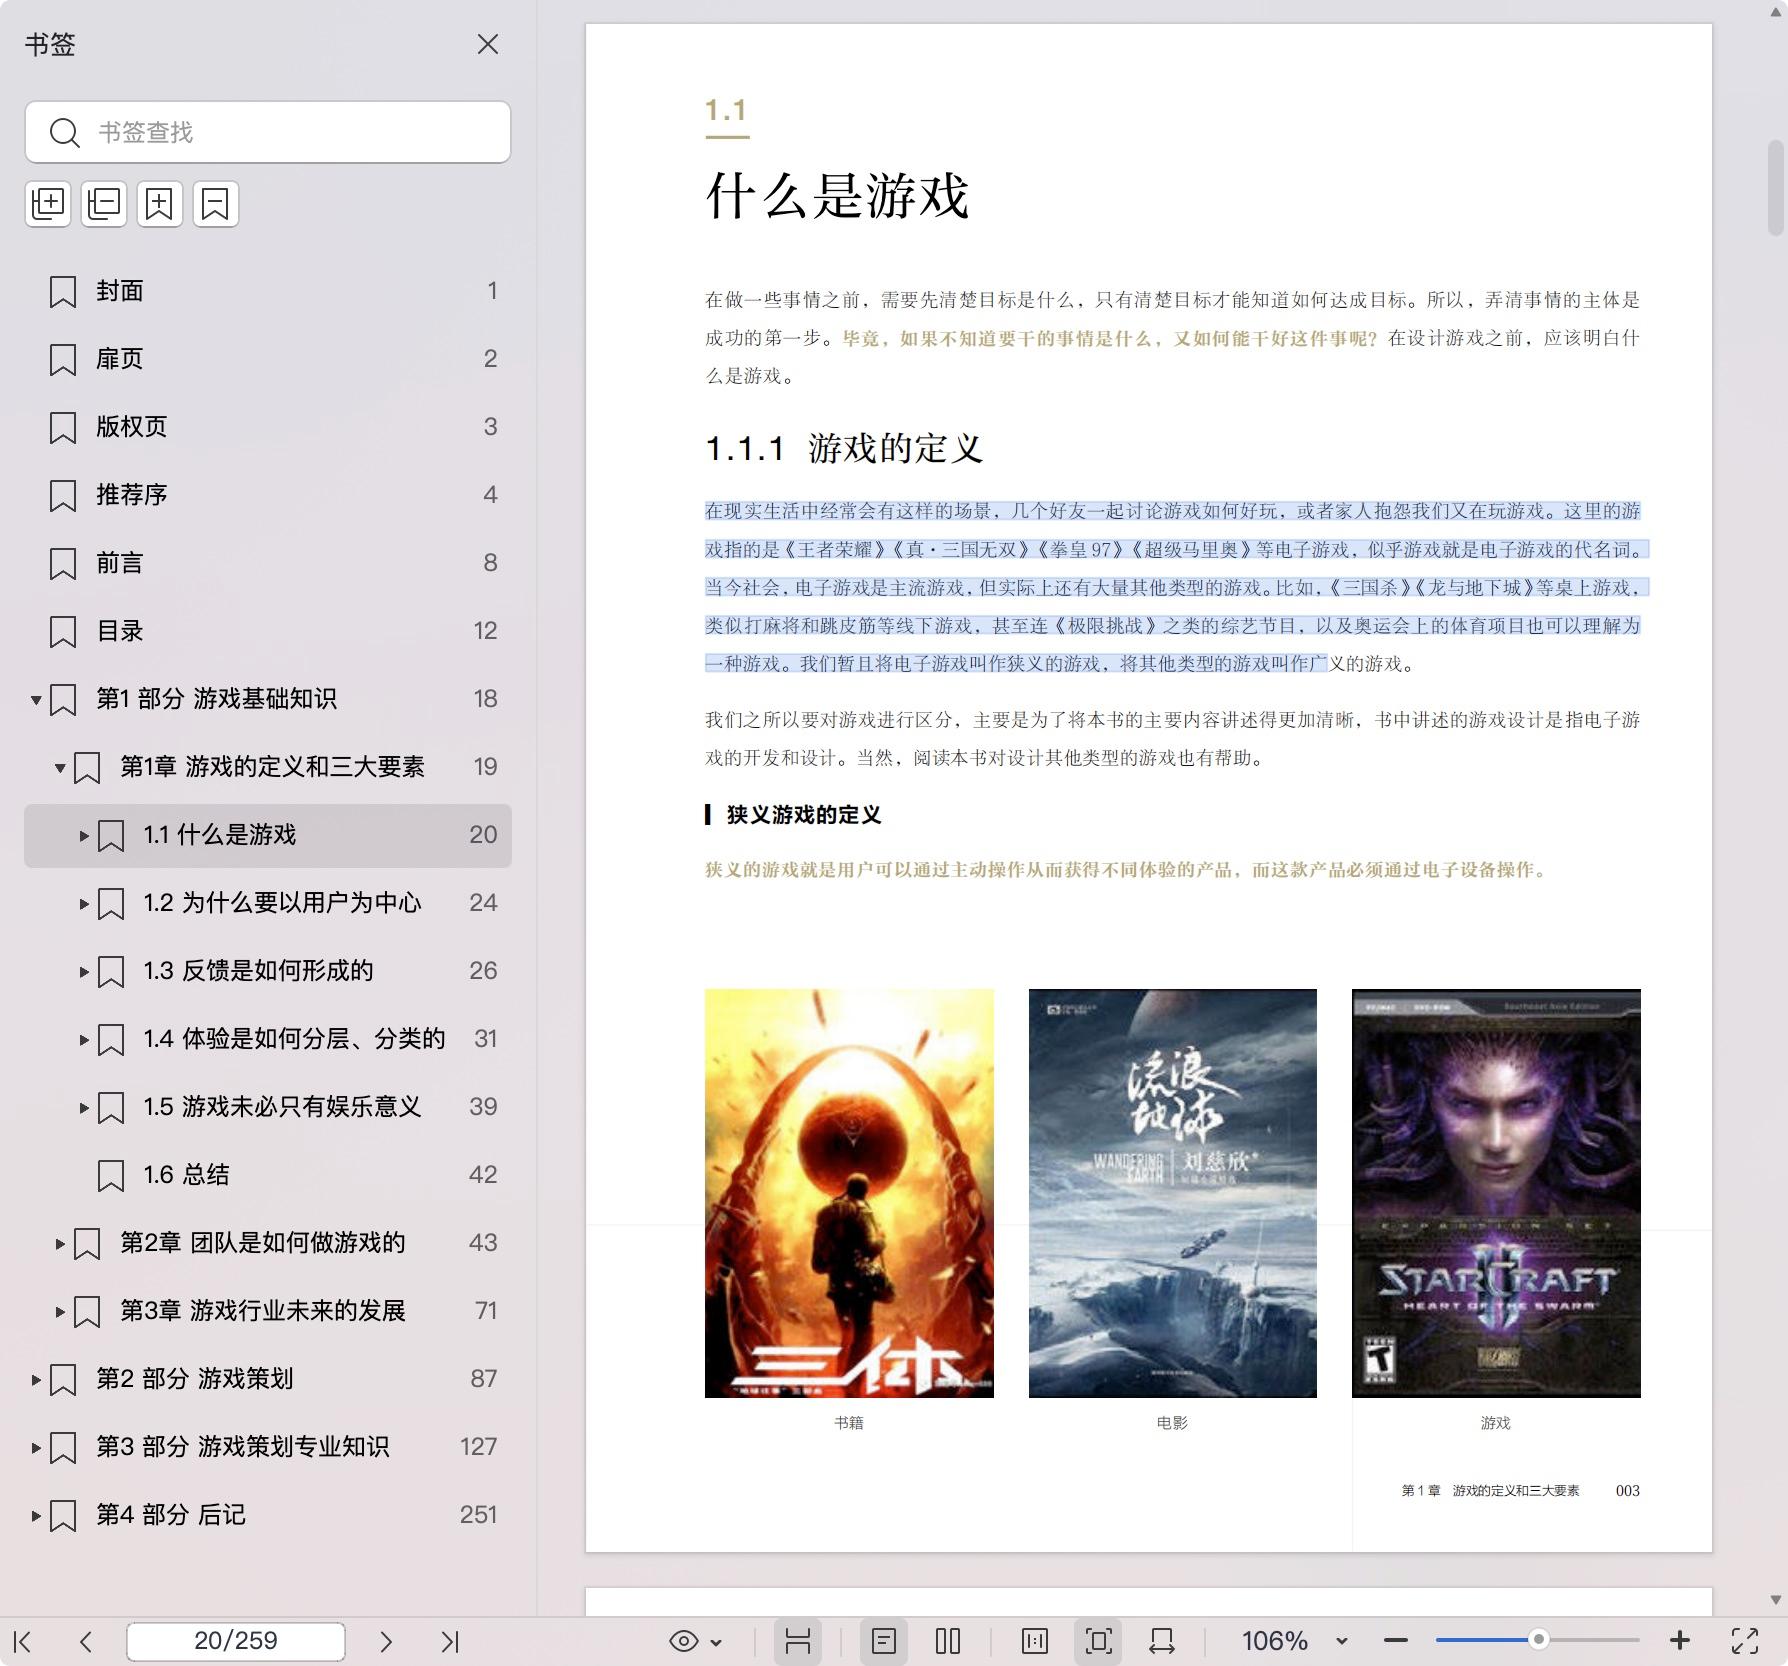
Task: Select 1.5 游戏未必只有娱乐意义 bookmark
Action: point(268,1107)
